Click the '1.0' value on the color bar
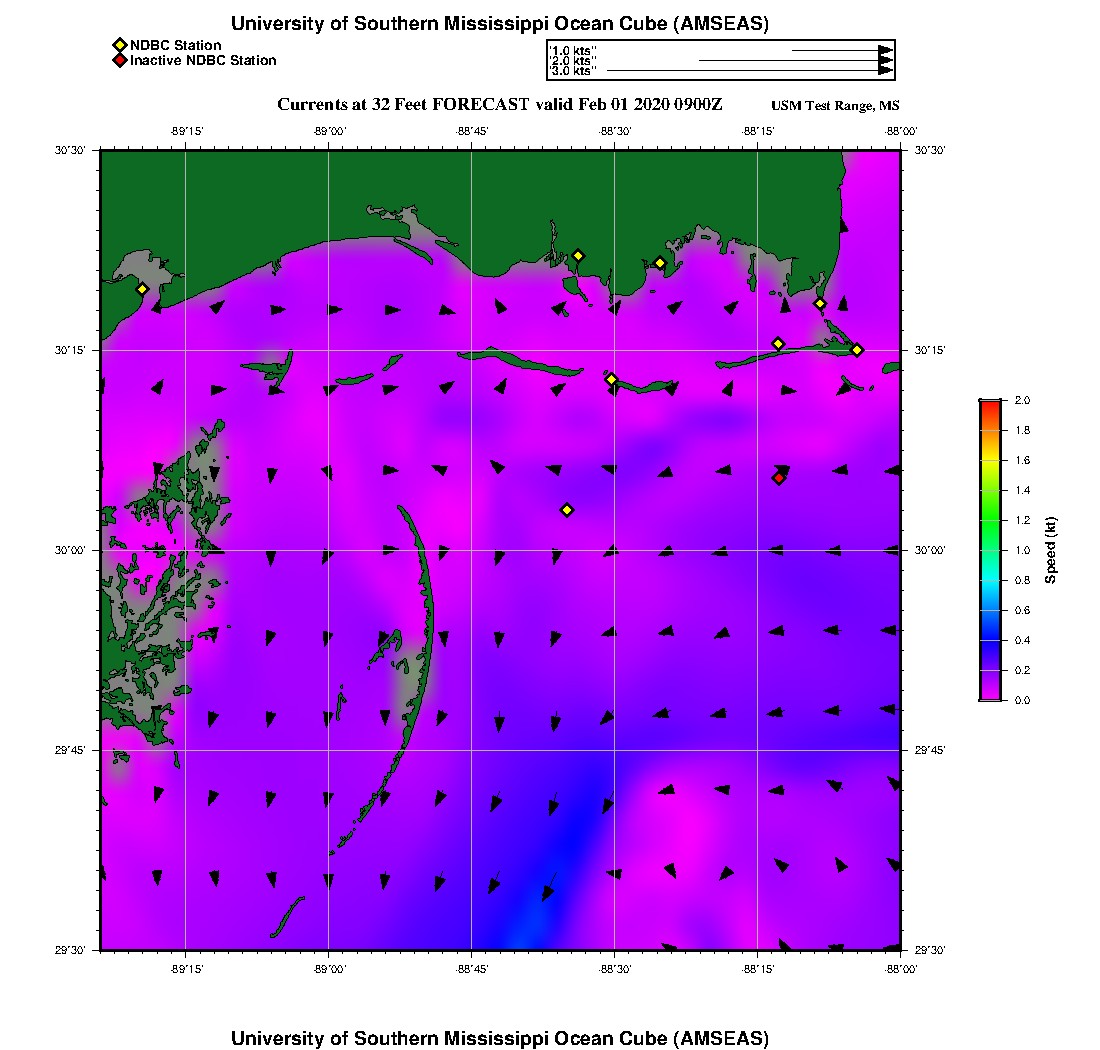The height and width of the screenshot is (1050, 1100). (1022, 551)
